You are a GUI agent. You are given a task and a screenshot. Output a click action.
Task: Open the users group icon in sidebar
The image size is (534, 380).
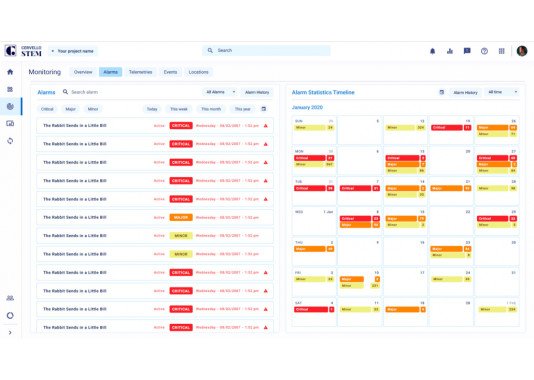(x=10, y=298)
